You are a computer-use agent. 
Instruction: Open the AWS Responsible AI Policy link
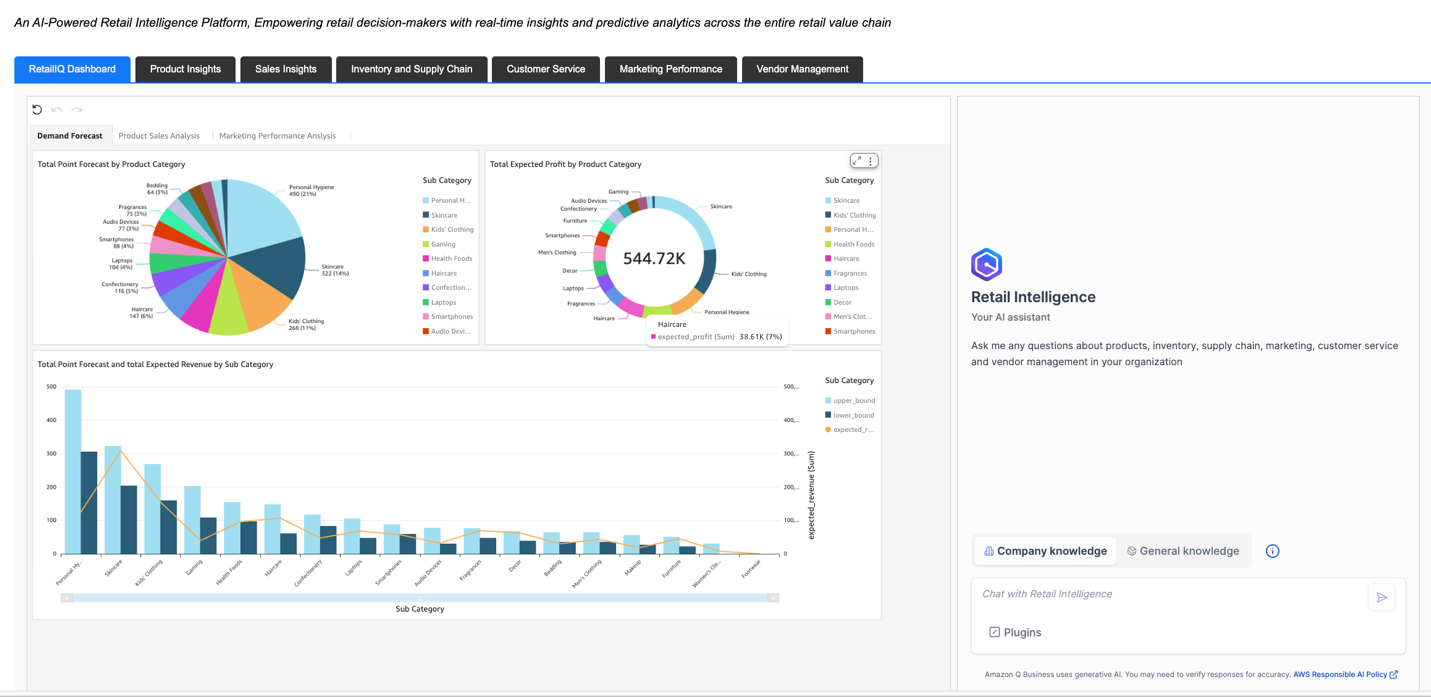1342,674
